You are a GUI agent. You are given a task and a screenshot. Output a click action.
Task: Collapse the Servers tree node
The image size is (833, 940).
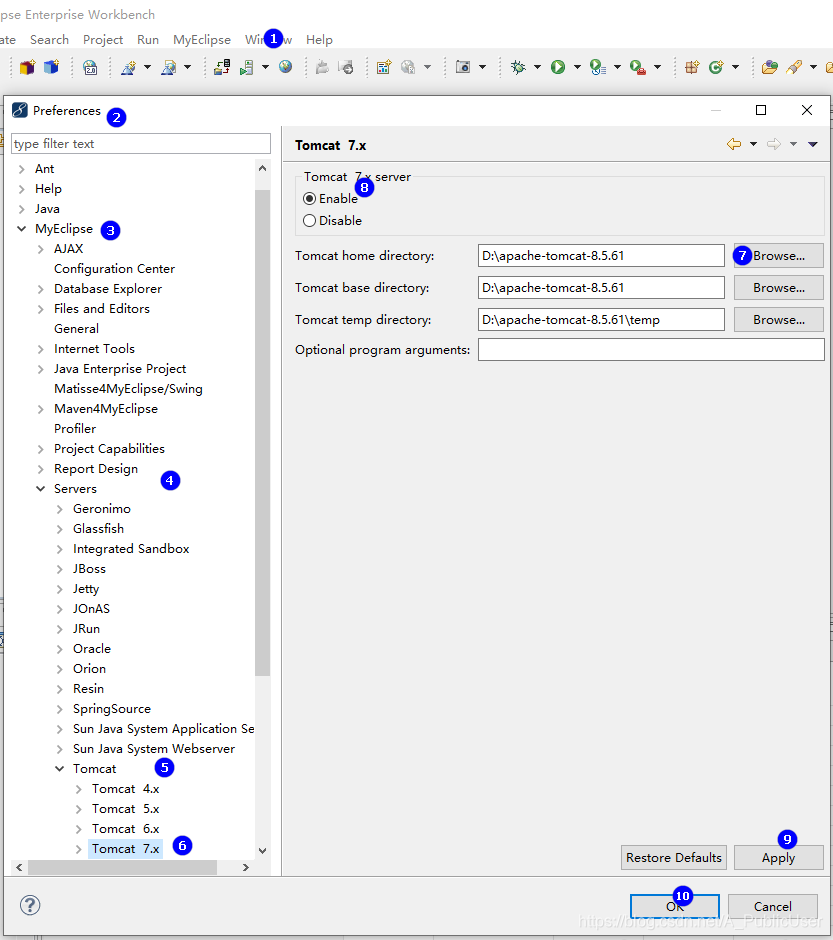point(41,489)
